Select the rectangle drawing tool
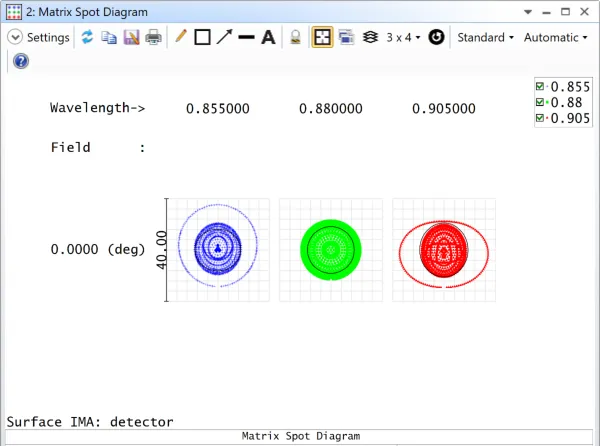 click(x=202, y=37)
